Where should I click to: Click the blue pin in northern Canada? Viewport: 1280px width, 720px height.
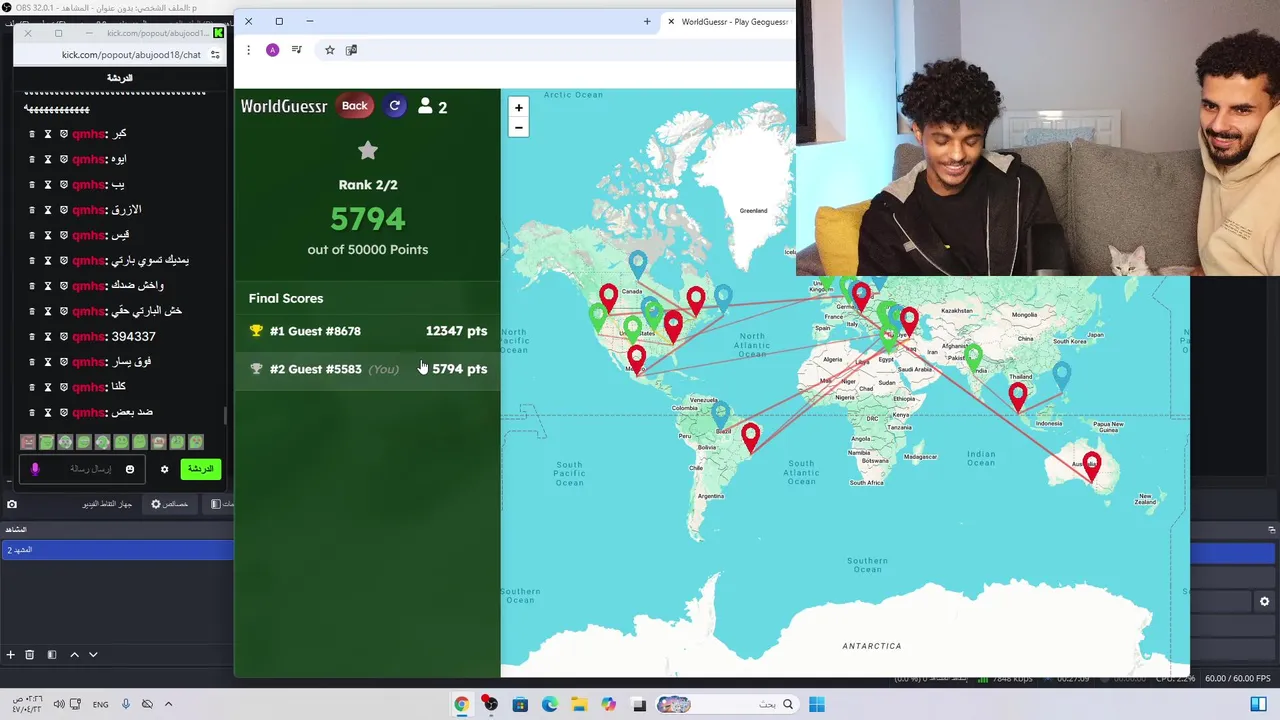pos(638,265)
